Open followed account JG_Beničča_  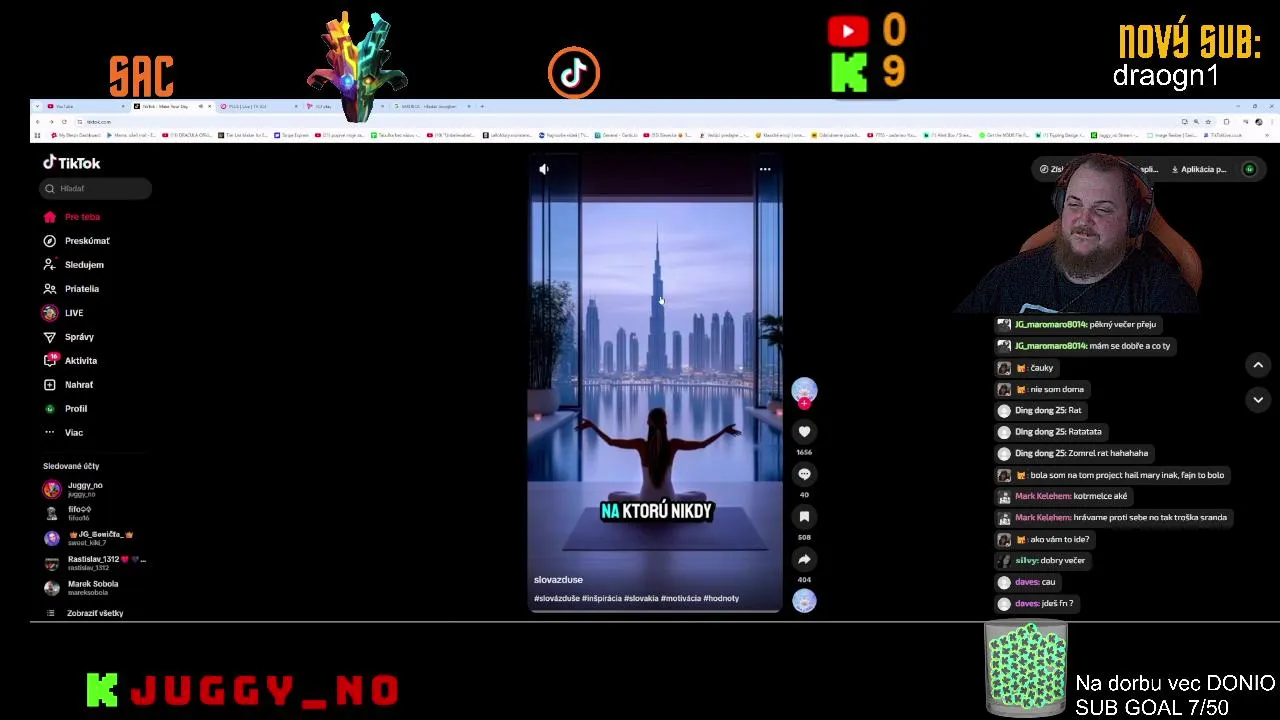(89, 538)
